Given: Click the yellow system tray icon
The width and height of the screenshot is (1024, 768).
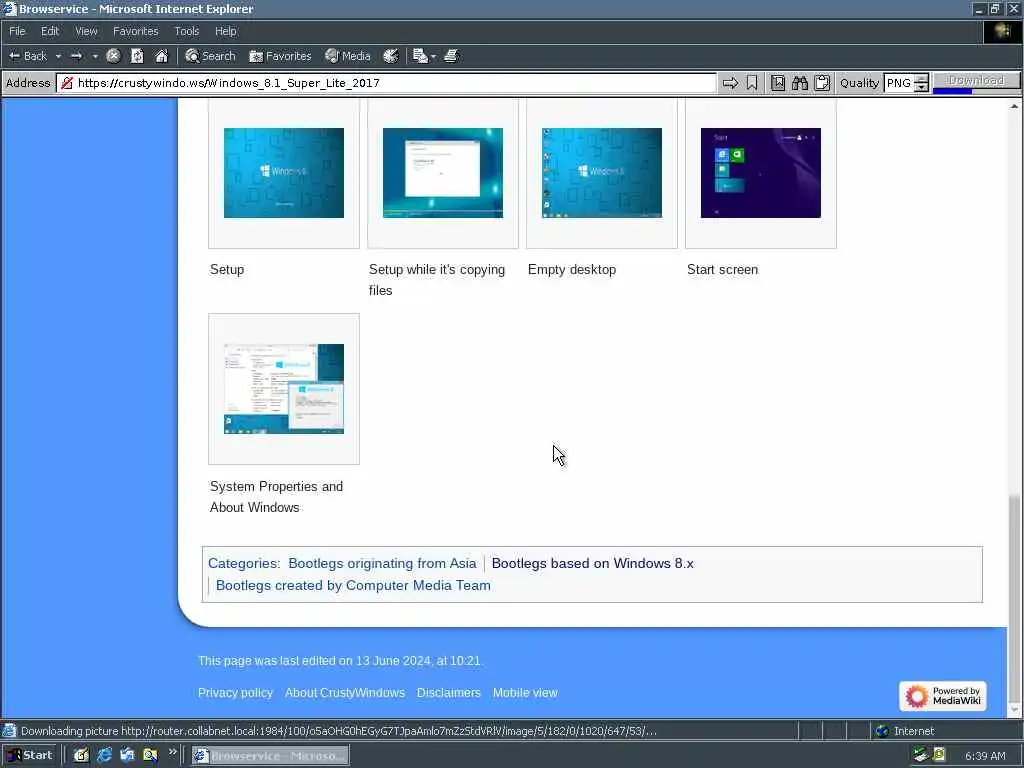Looking at the screenshot, I should [940, 755].
